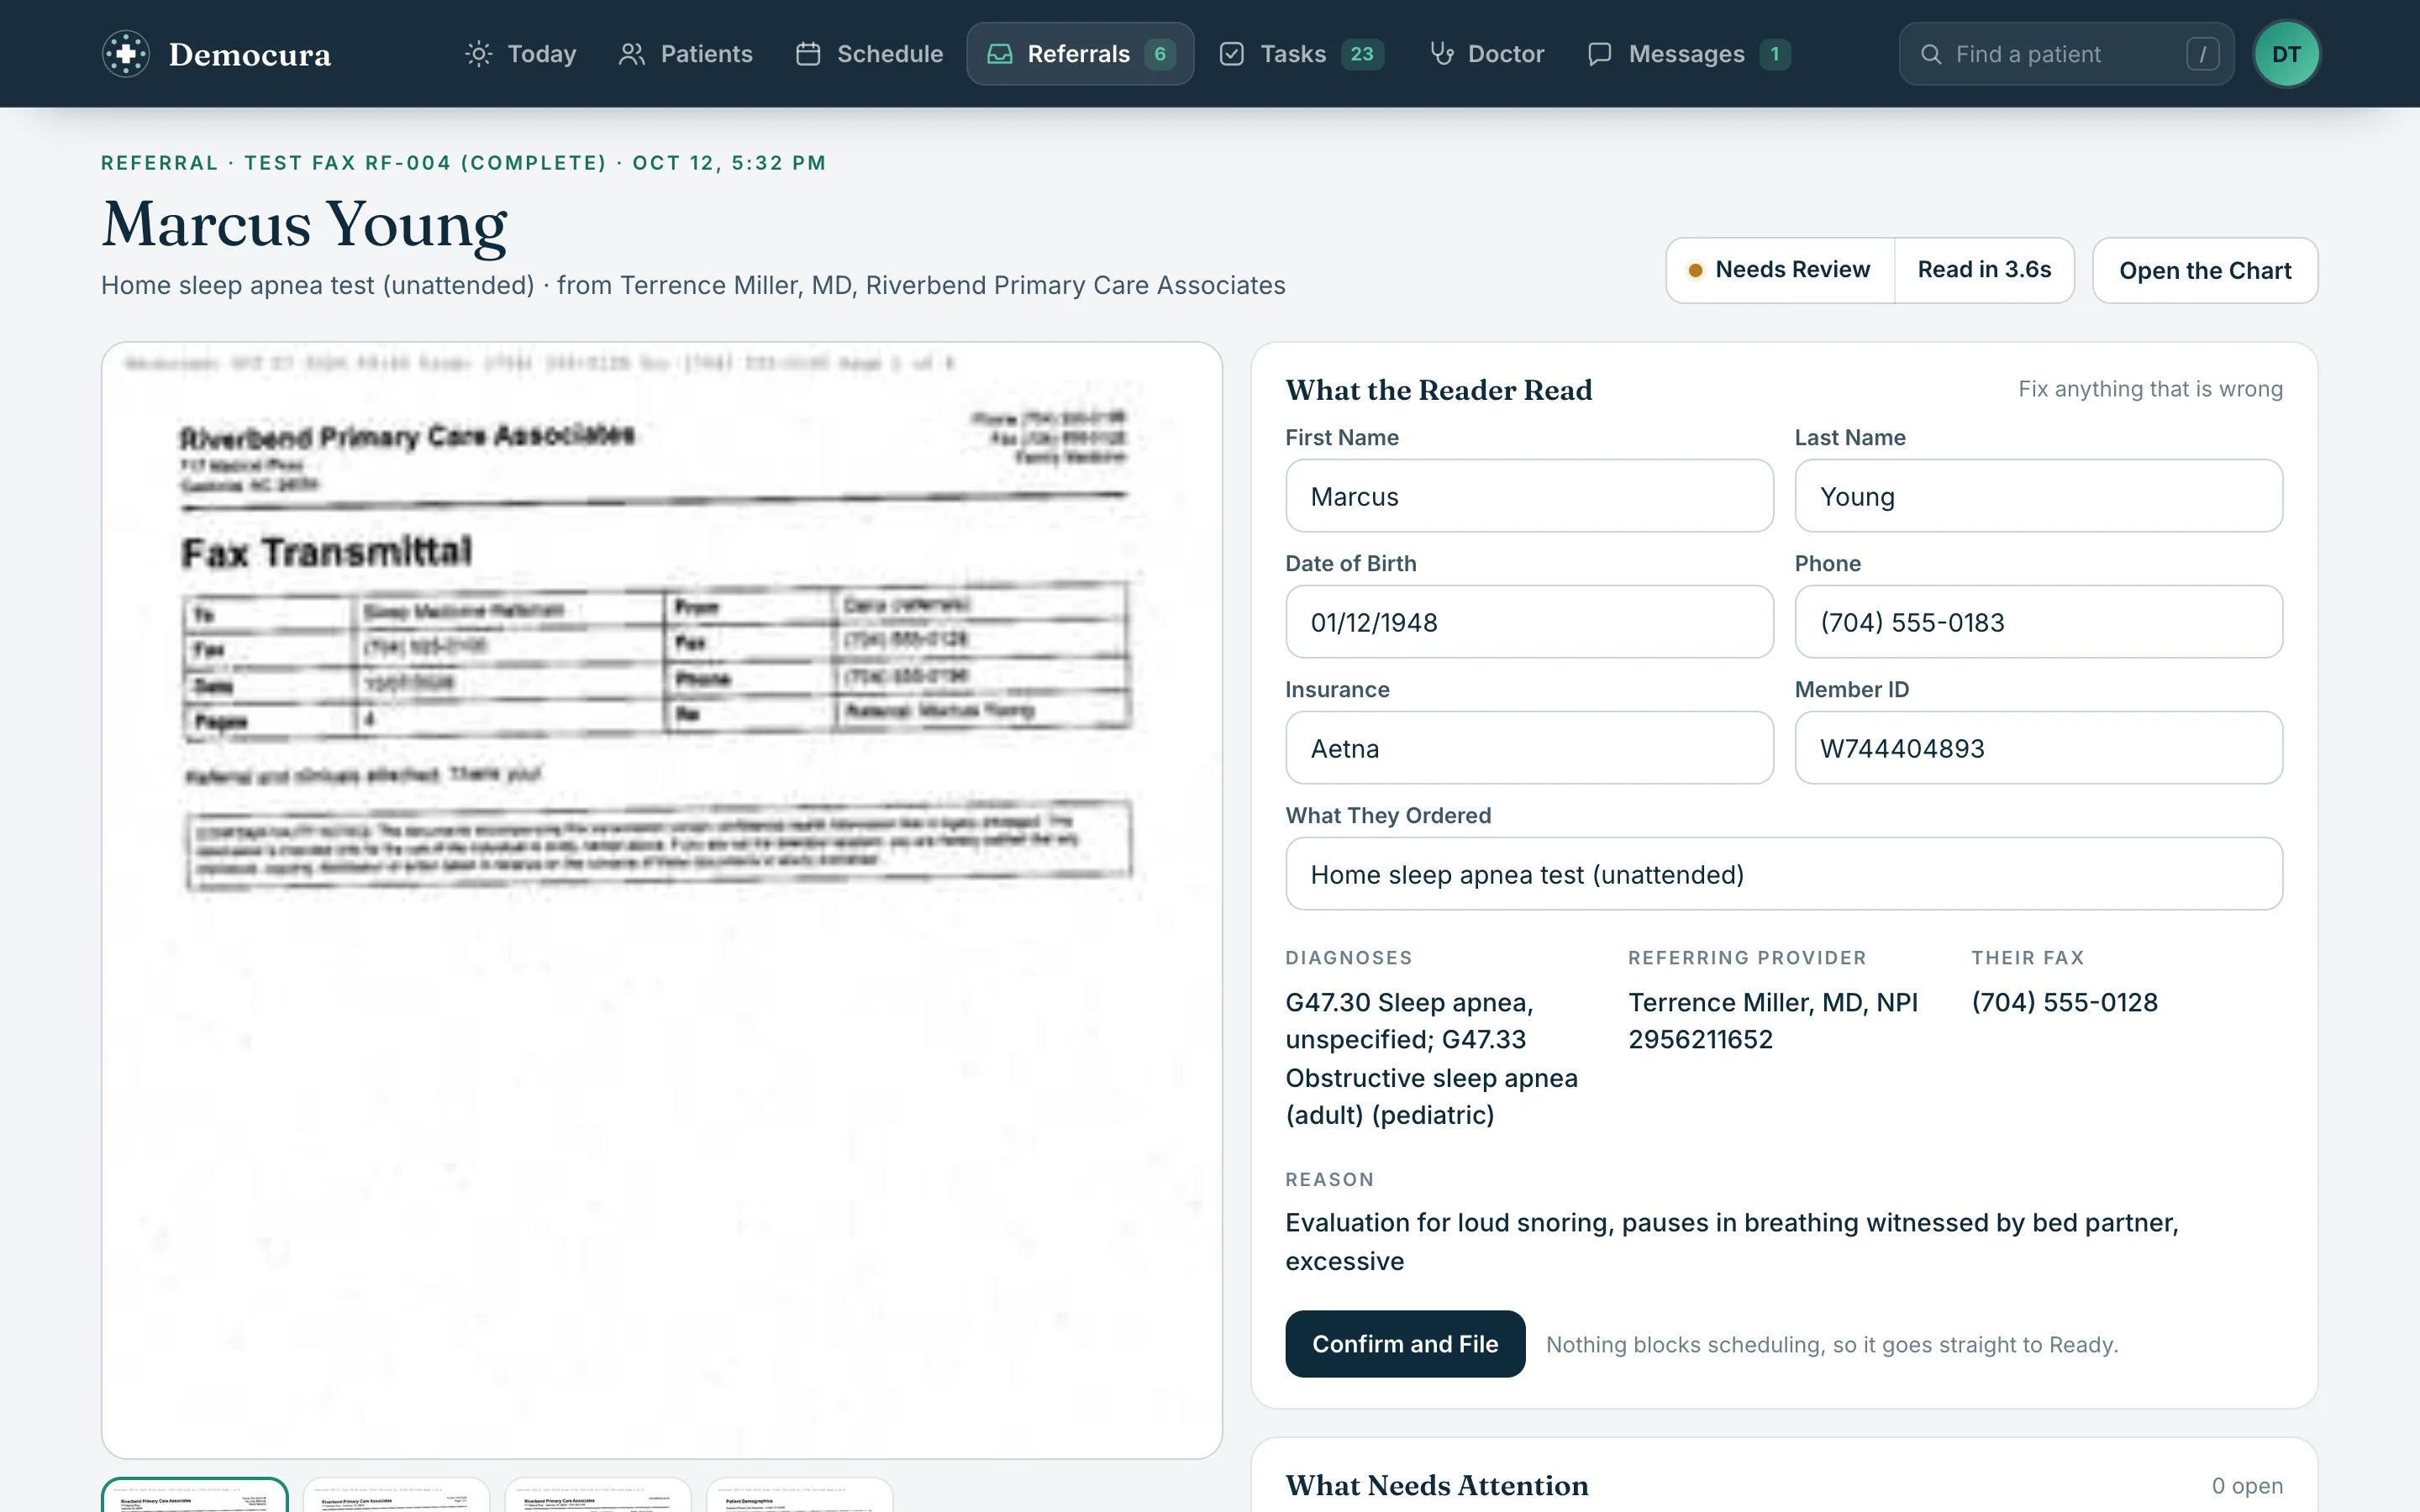
Task: Select the second fax page thumbnail
Action: [x=396, y=1494]
